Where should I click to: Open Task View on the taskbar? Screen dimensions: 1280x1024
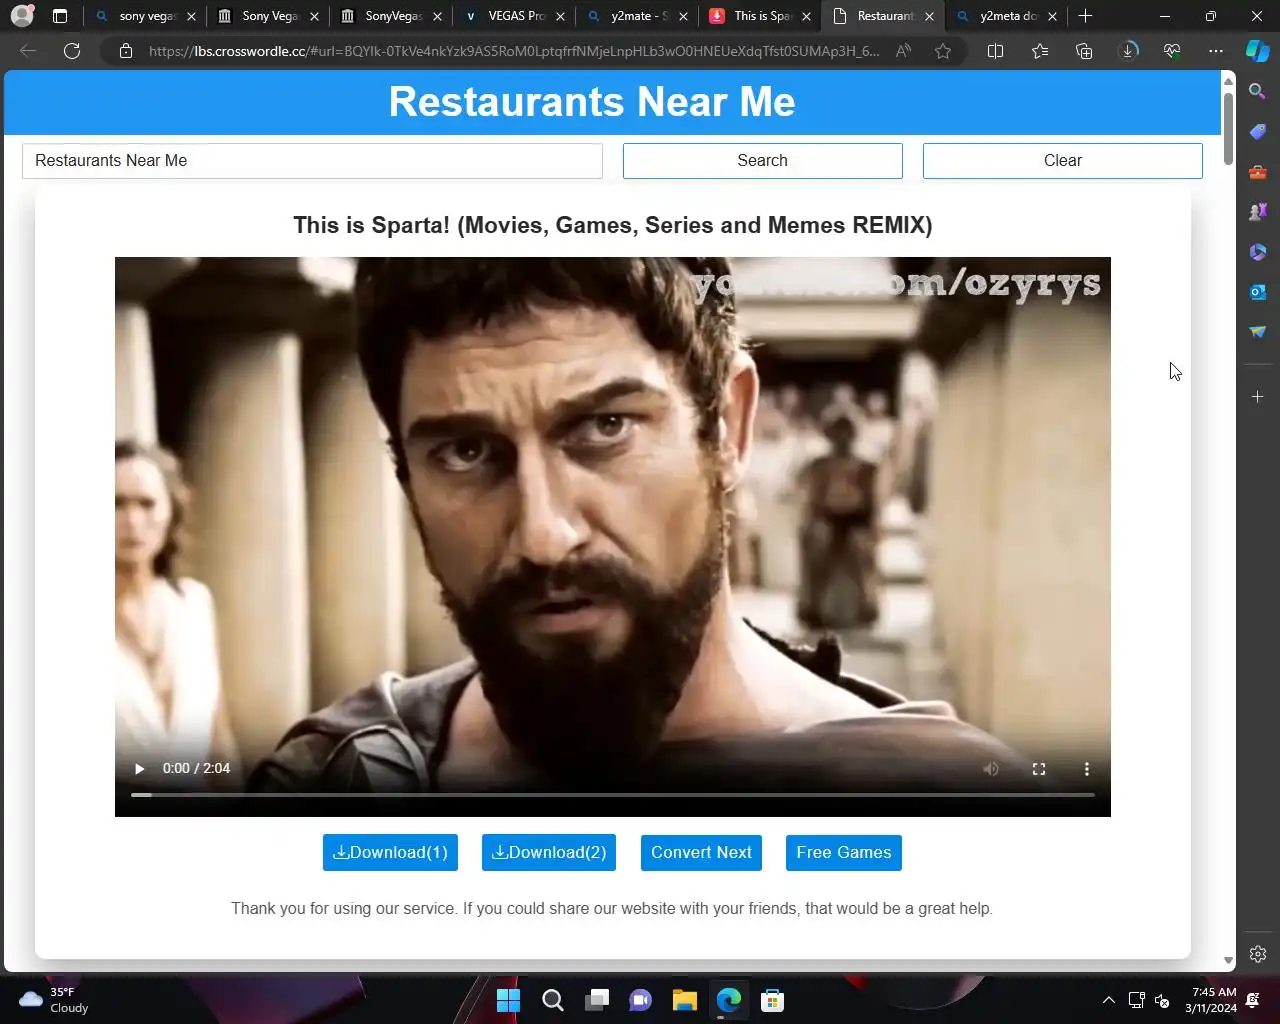coord(597,1000)
